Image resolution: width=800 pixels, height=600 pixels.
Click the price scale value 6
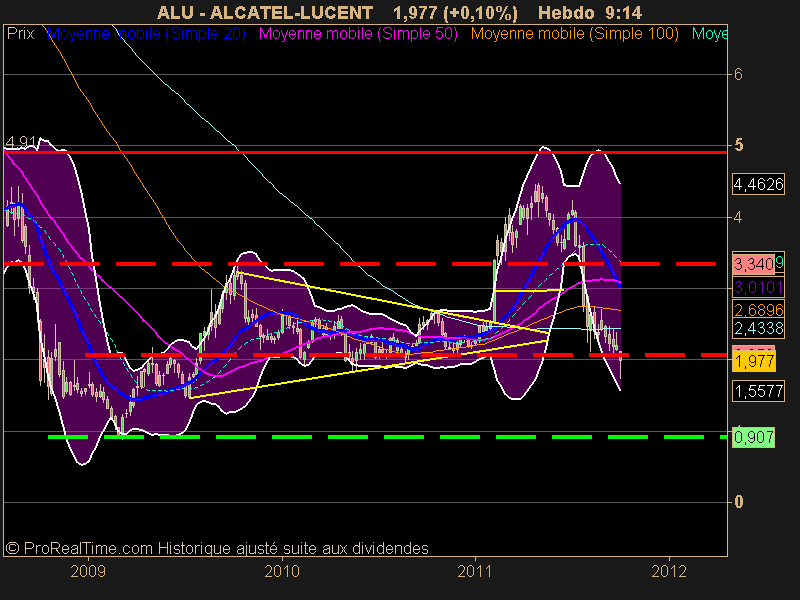(738, 74)
